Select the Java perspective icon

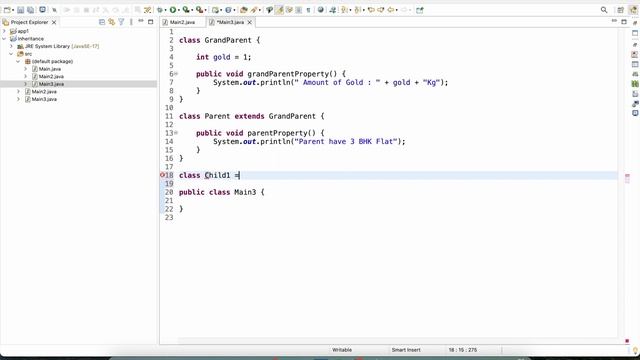click(633, 10)
